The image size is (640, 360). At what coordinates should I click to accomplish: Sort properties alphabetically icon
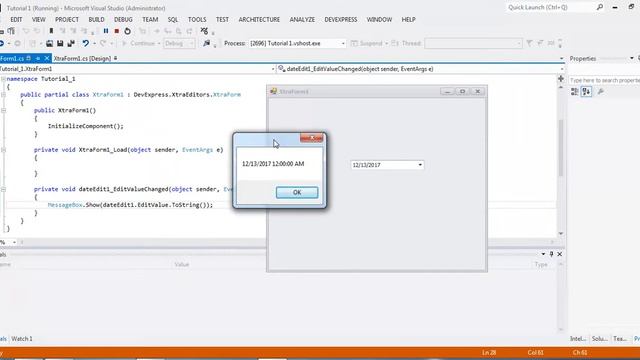[x=587, y=91]
